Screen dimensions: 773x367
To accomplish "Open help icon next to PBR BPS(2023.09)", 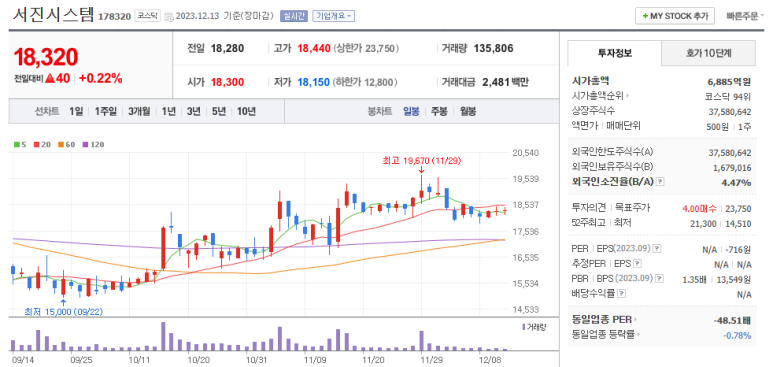I will point(658,279).
